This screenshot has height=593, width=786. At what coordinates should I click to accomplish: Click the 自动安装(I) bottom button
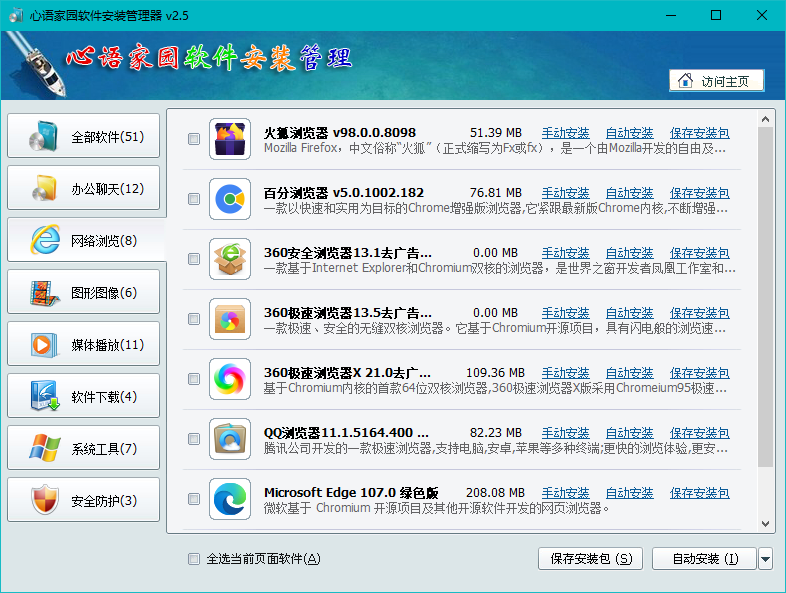click(x=704, y=558)
